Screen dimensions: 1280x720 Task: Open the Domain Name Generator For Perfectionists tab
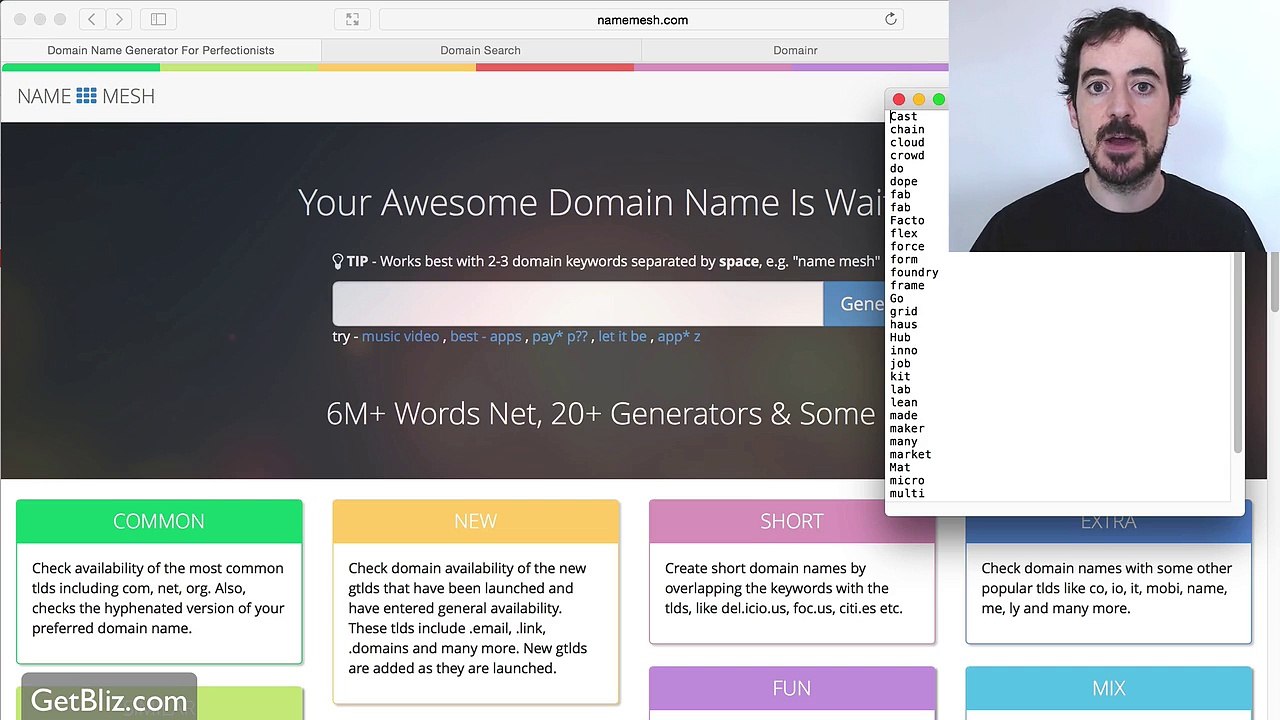click(x=161, y=50)
